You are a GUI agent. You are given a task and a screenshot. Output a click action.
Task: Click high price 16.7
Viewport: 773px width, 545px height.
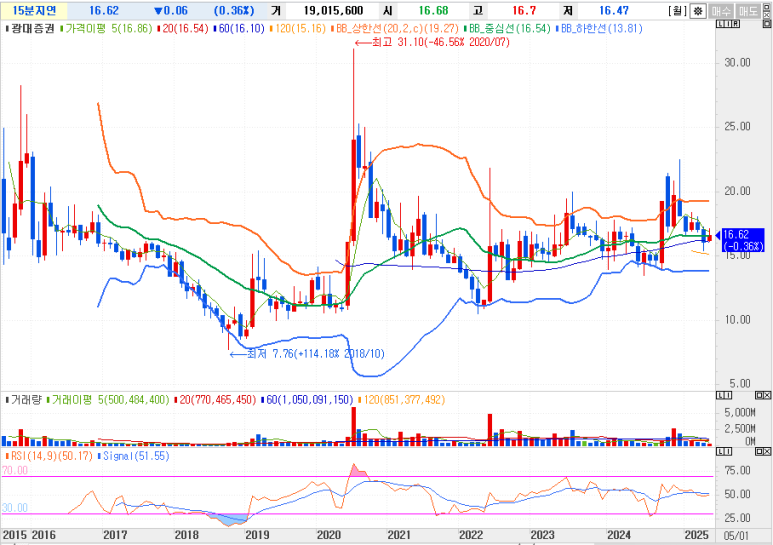click(524, 11)
